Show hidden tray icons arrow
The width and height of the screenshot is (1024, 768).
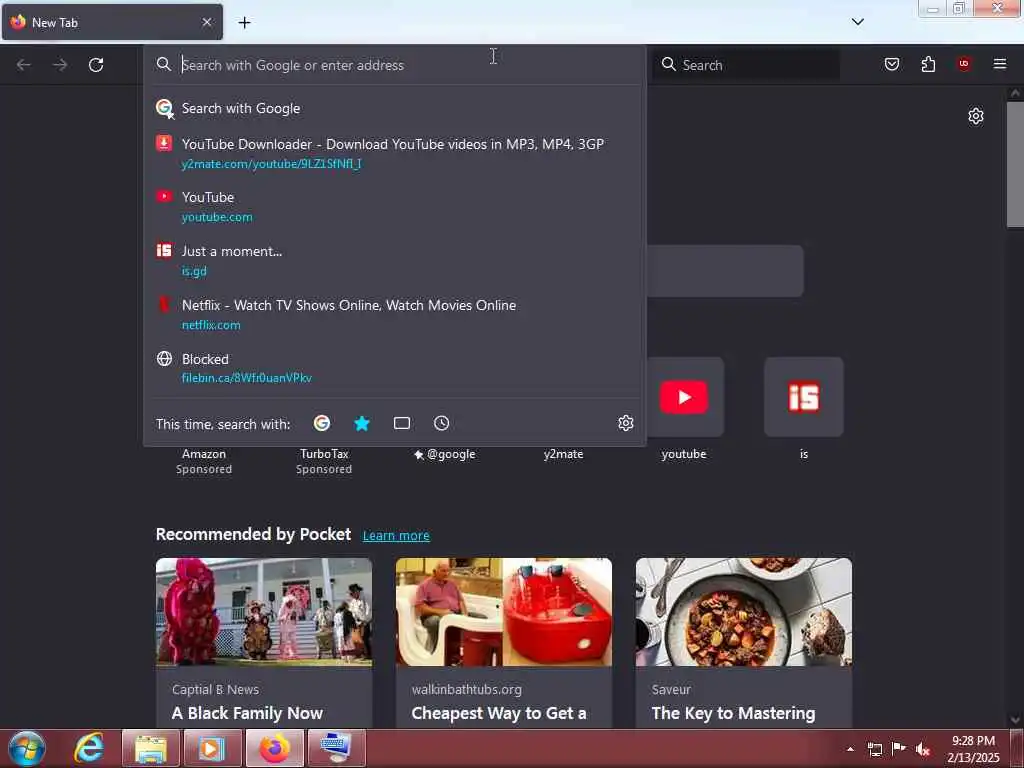click(850, 749)
